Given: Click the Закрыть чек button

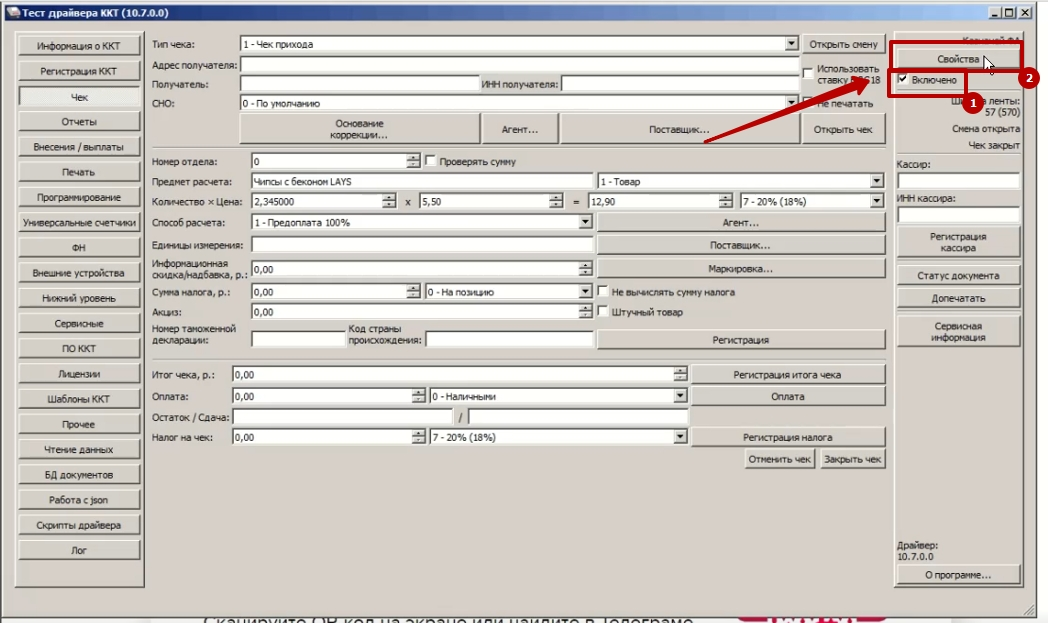Looking at the screenshot, I should click(852, 459).
